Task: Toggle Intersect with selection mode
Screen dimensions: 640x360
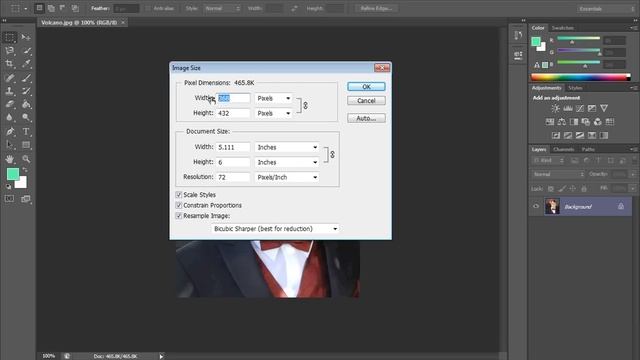Action: (x=75, y=8)
